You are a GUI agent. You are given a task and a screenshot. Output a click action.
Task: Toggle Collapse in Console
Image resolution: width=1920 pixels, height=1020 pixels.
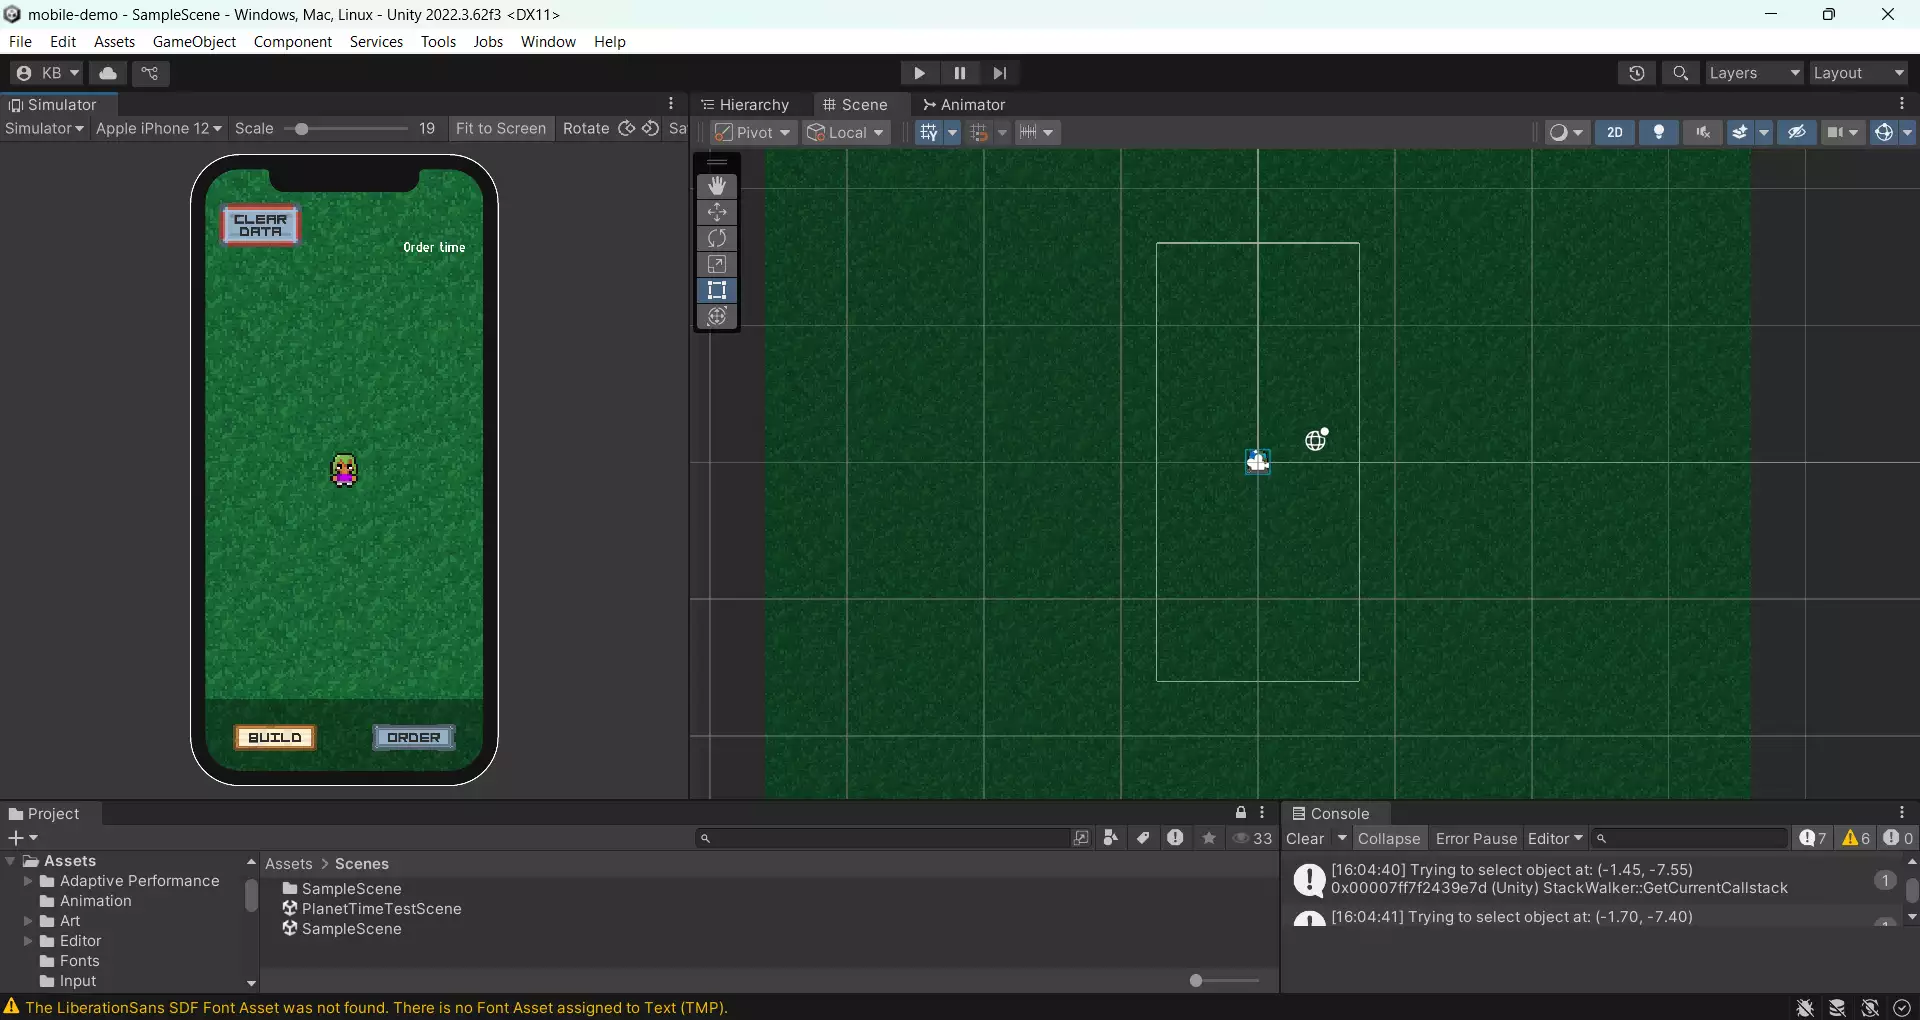tap(1388, 839)
